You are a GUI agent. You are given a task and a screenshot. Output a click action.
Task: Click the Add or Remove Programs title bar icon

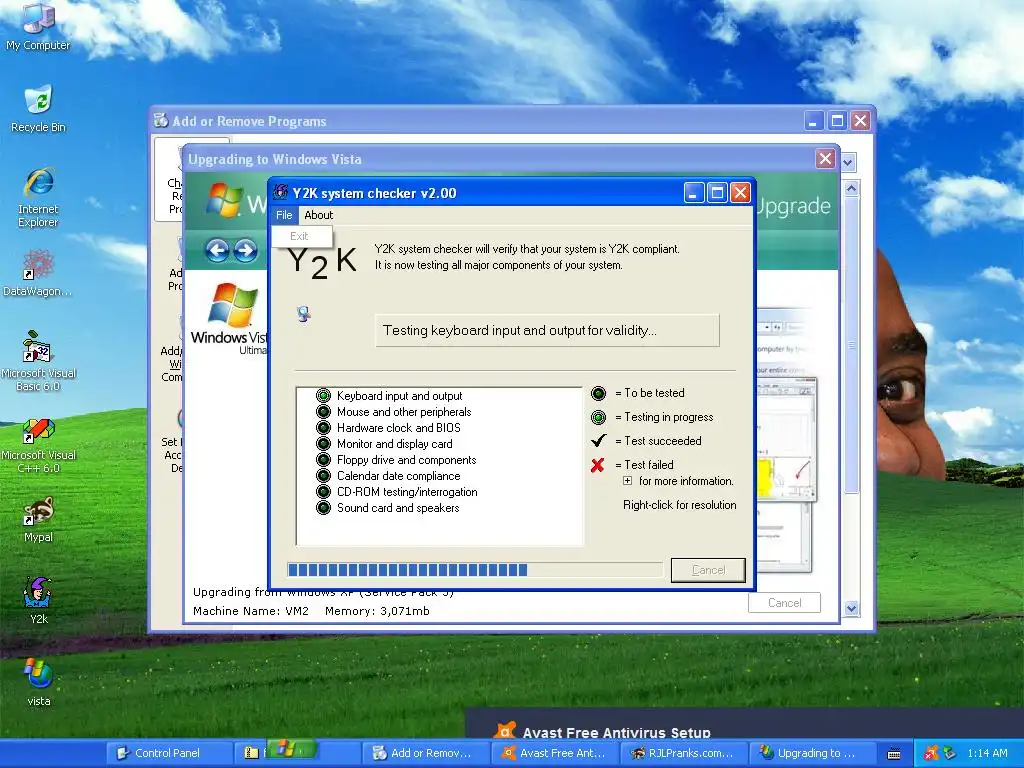point(161,120)
